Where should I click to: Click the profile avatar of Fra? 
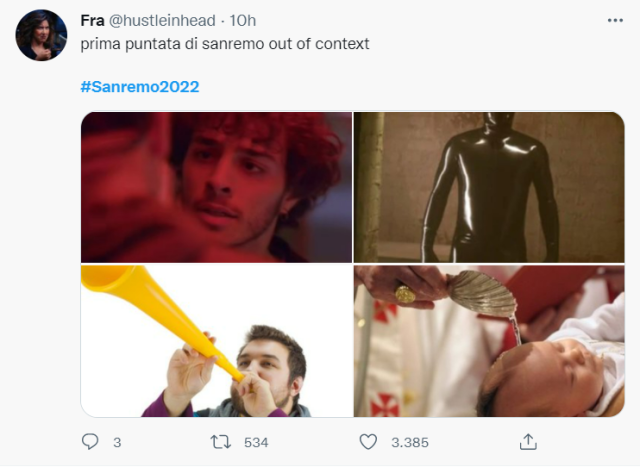(41, 35)
